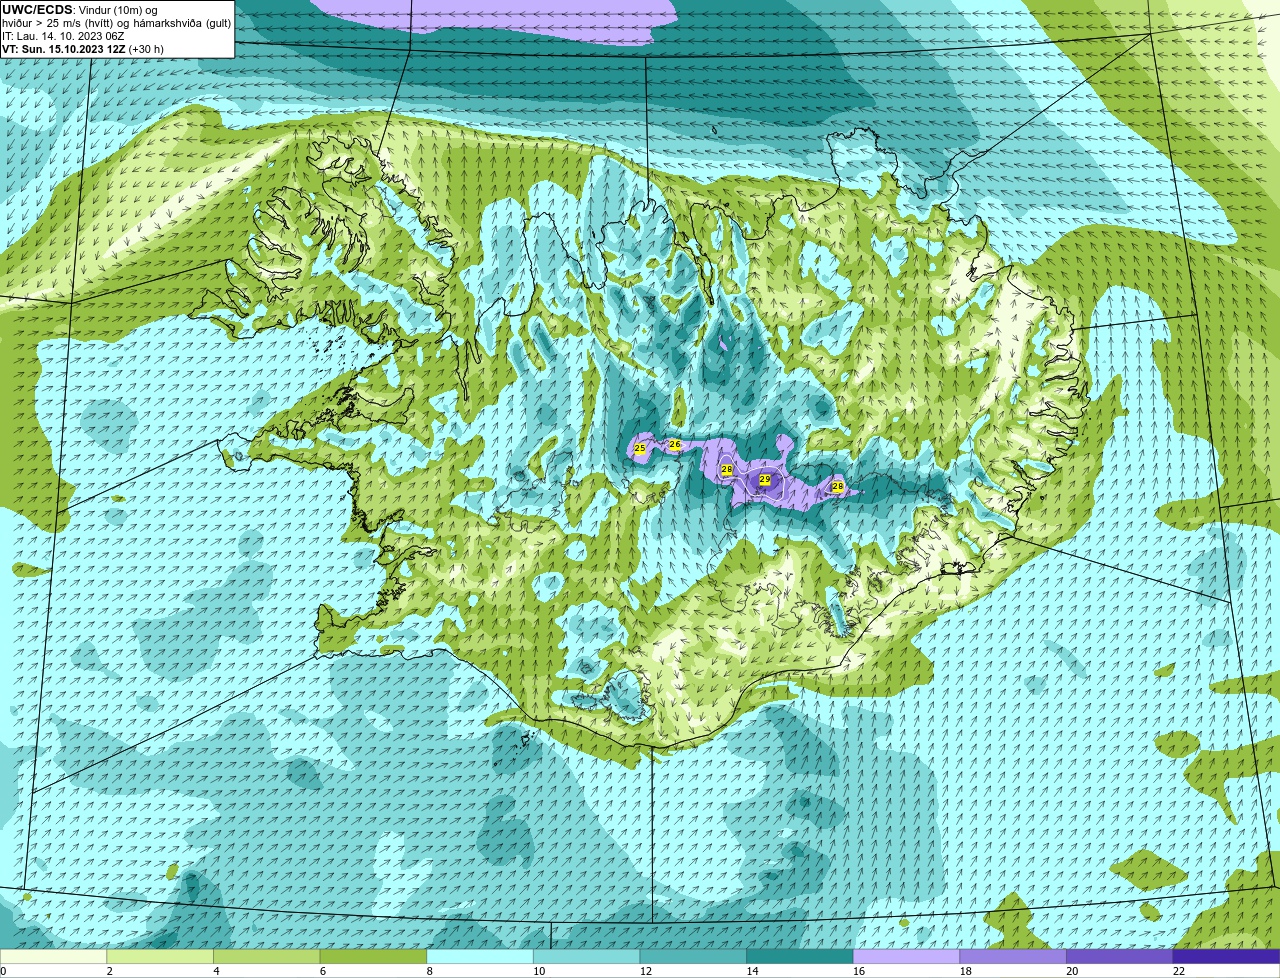This screenshot has width=1280, height=978.
Task: Click the legend tick label "22"
Action: [1179, 971]
